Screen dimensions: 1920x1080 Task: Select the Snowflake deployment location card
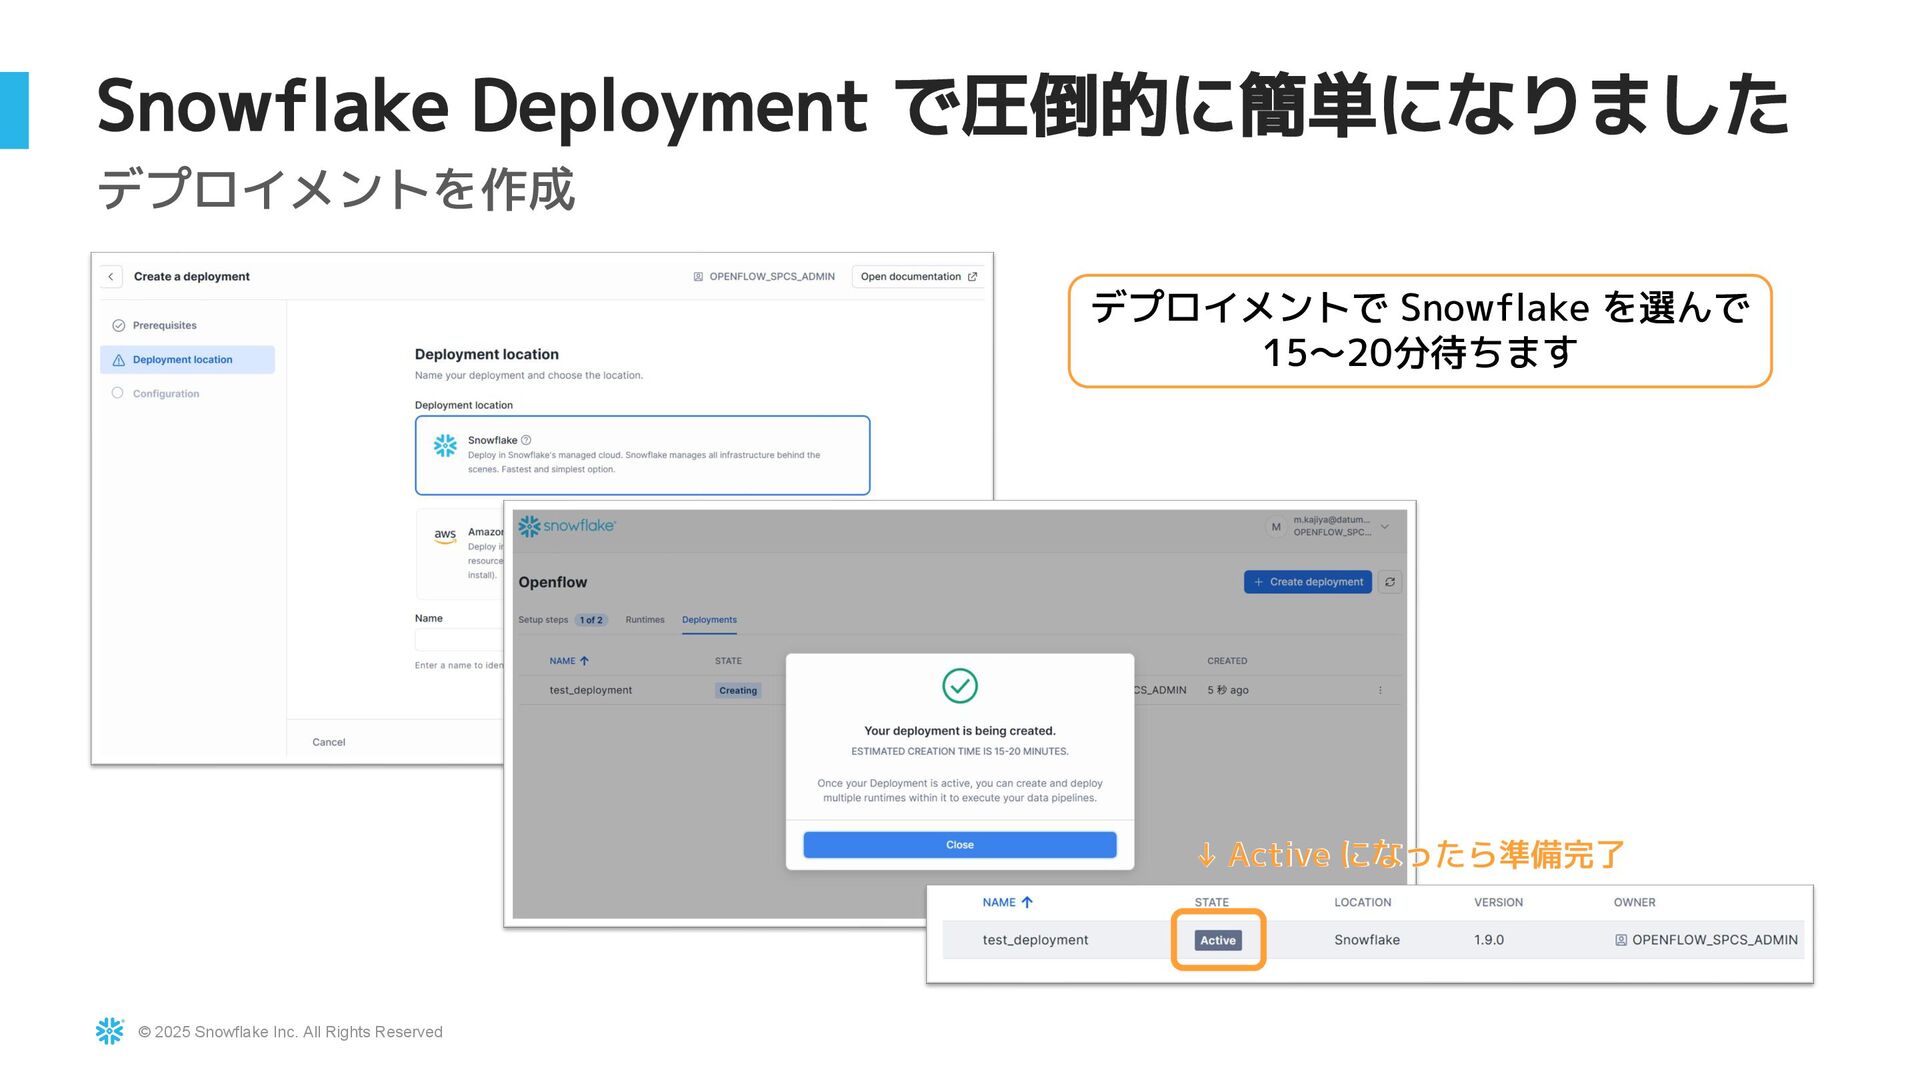point(642,455)
